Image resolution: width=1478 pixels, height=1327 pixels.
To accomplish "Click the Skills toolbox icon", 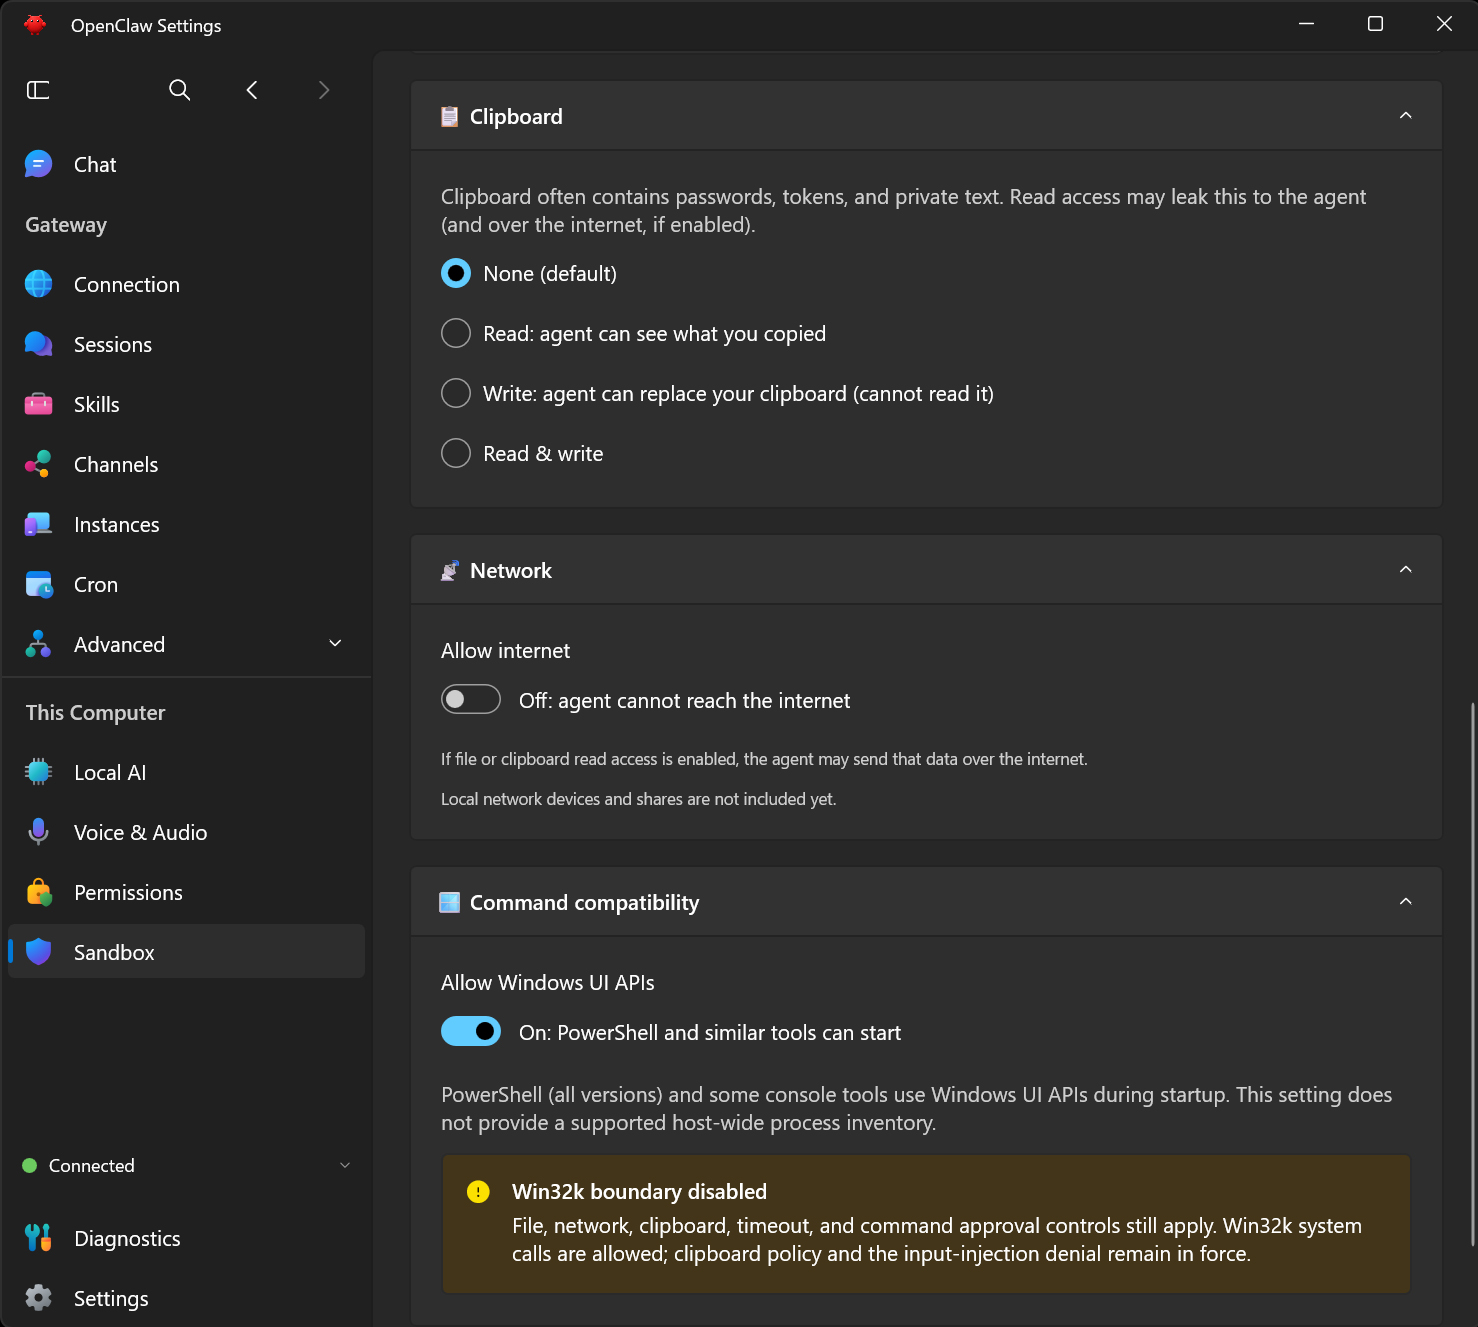I will coord(39,404).
